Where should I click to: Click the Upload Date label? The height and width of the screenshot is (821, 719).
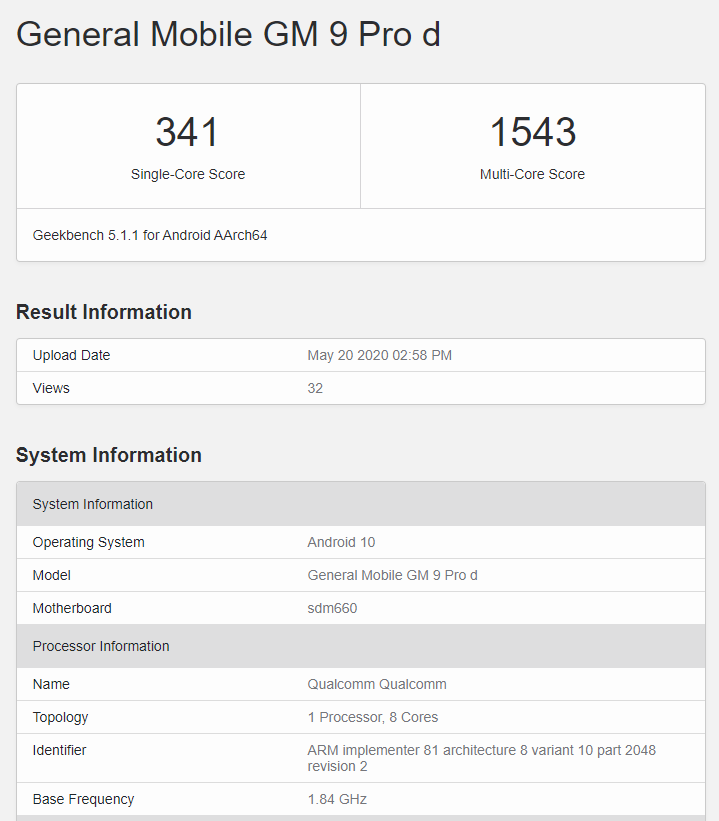71,355
